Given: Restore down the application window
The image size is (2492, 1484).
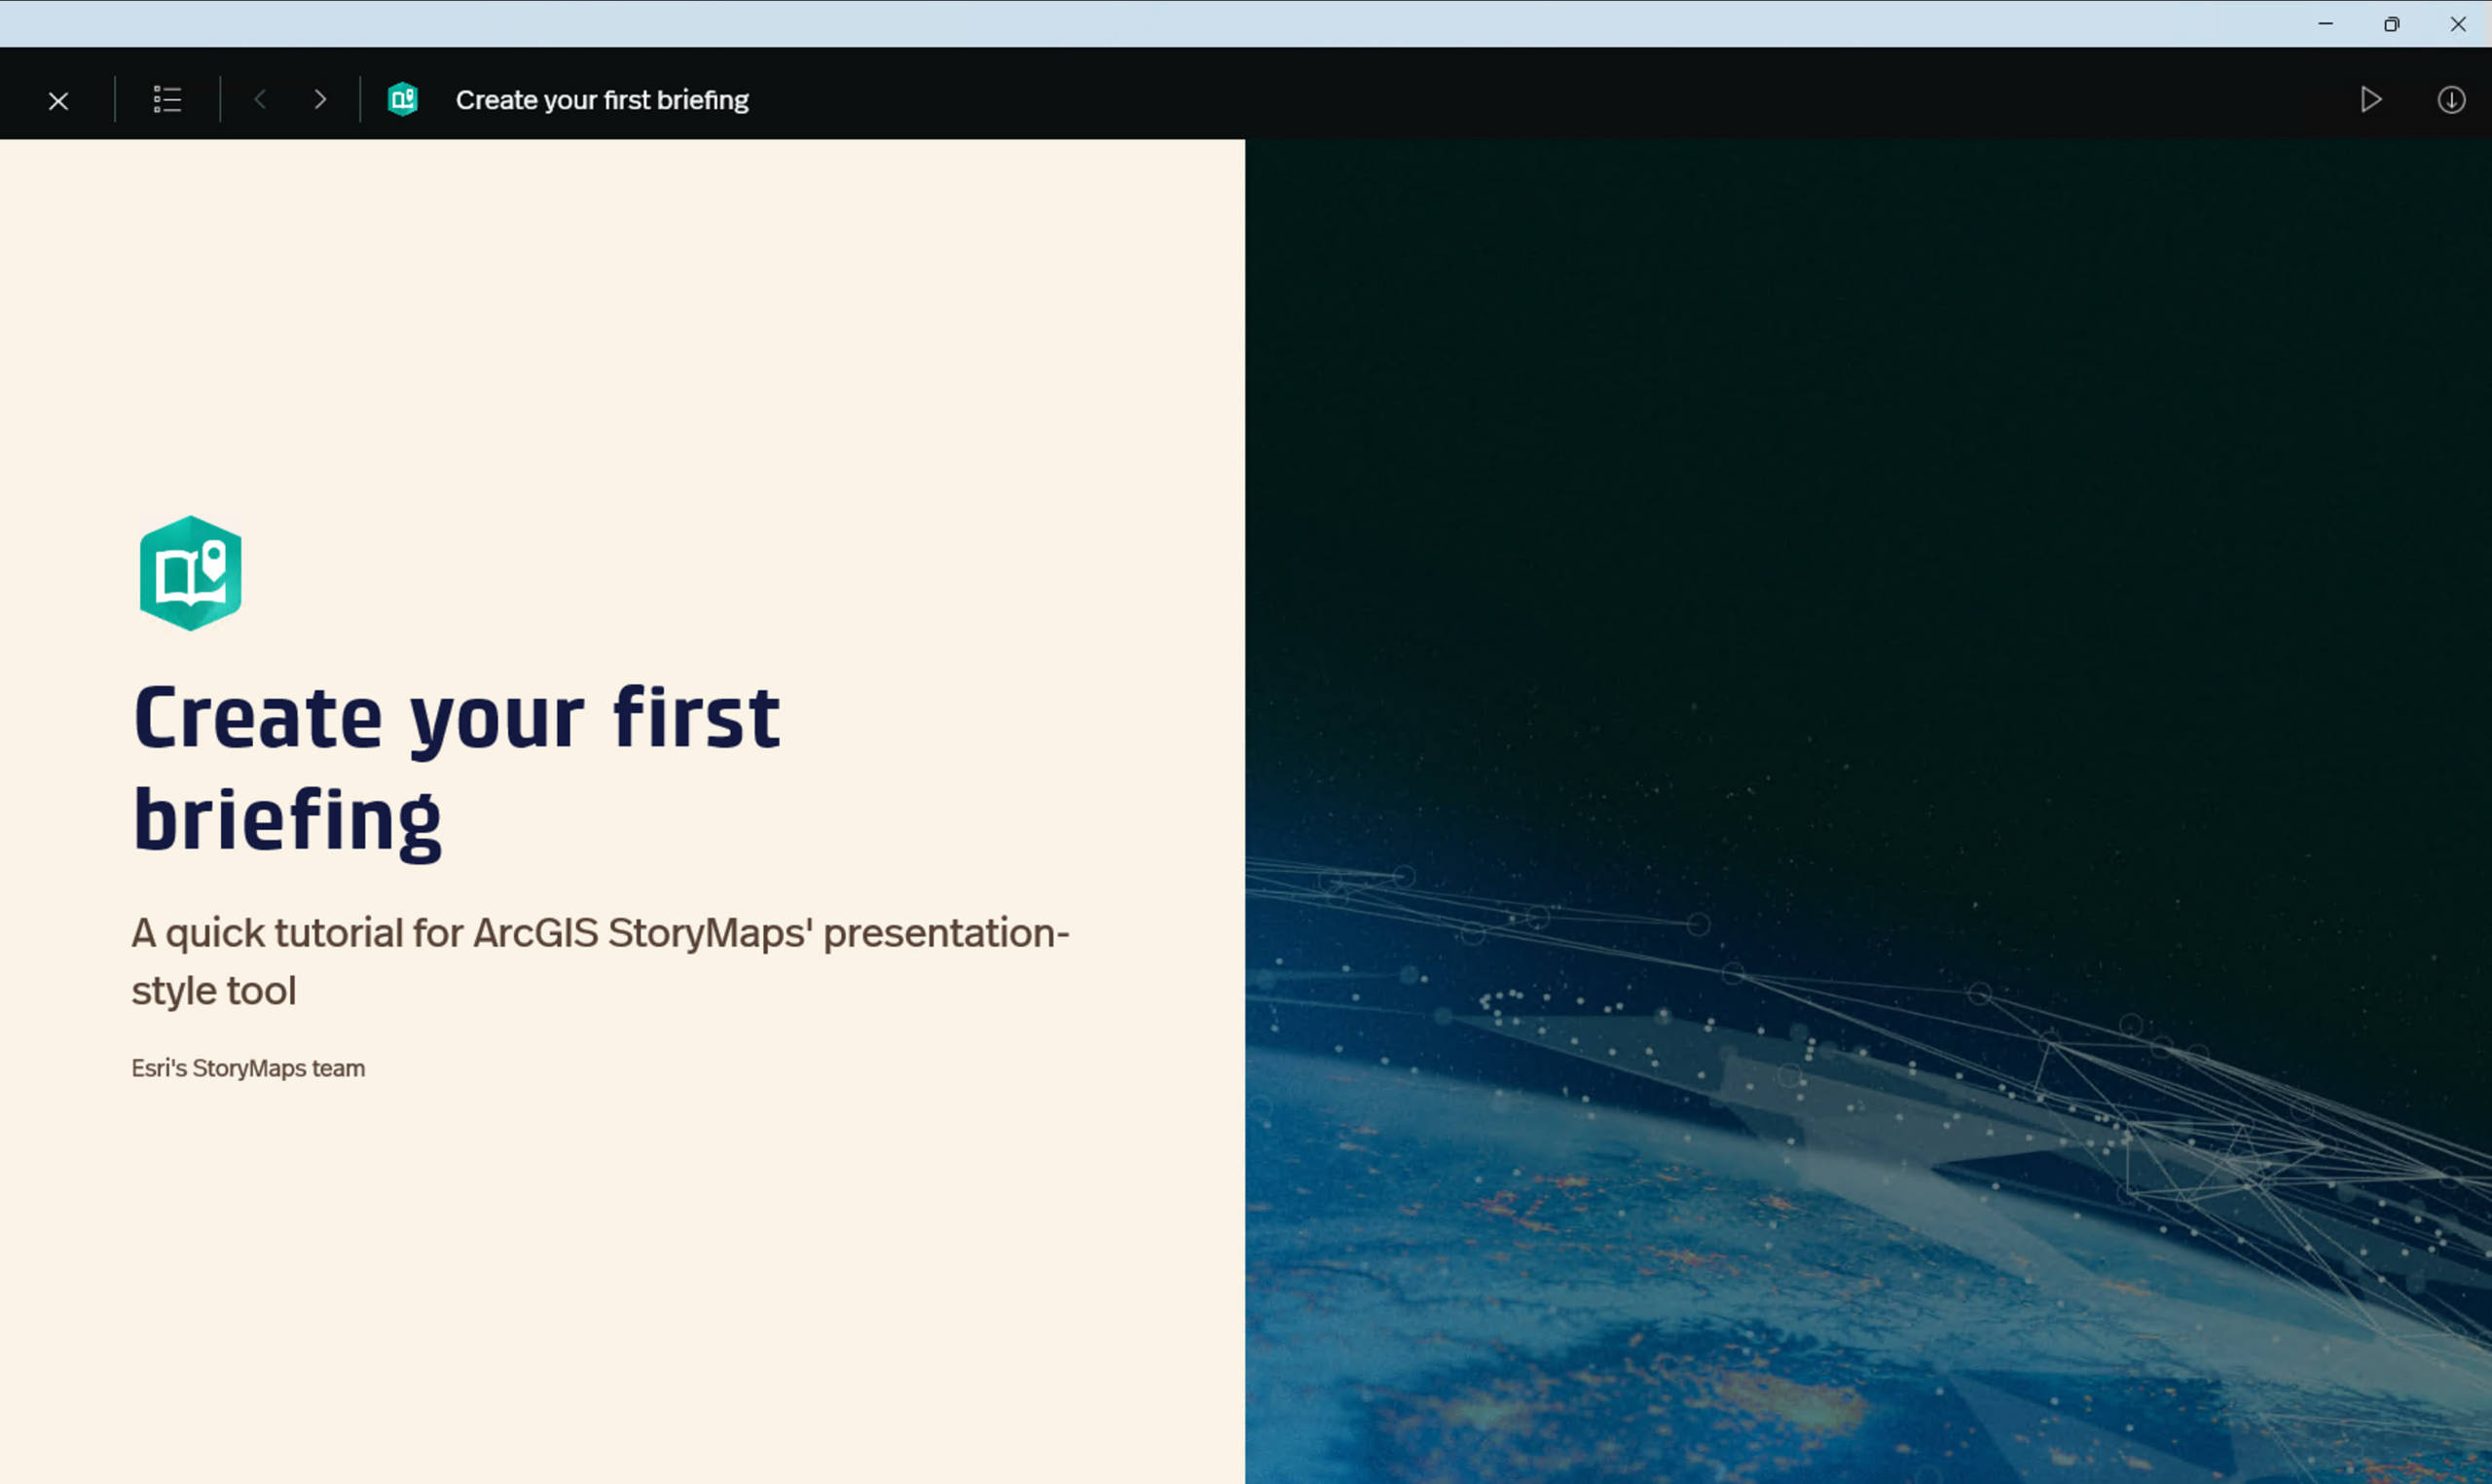Looking at the screenshot, I should (x=2391, y=24).
